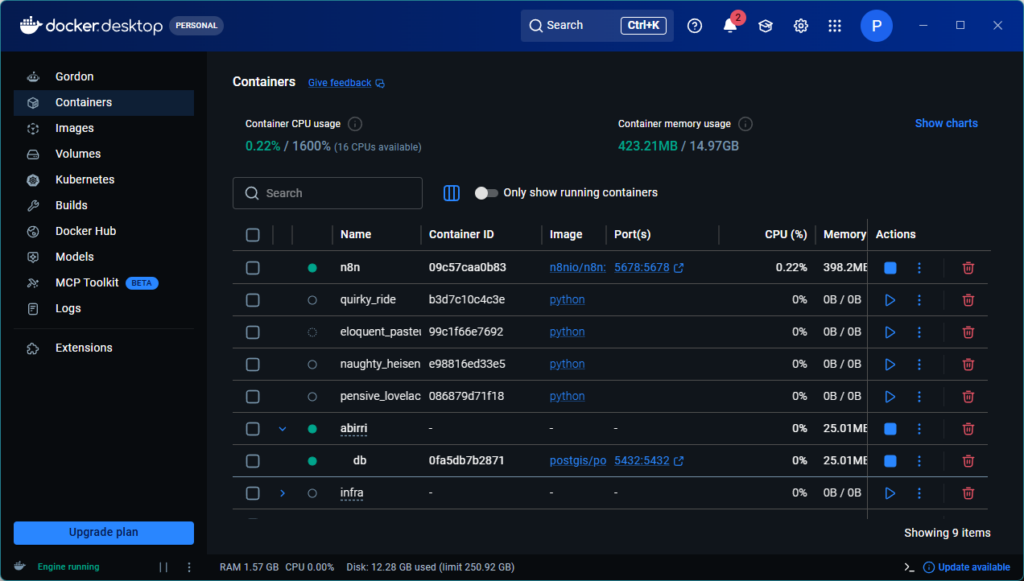Click the Upgrade plan button

pyautogui.click(x=104, y=533)
